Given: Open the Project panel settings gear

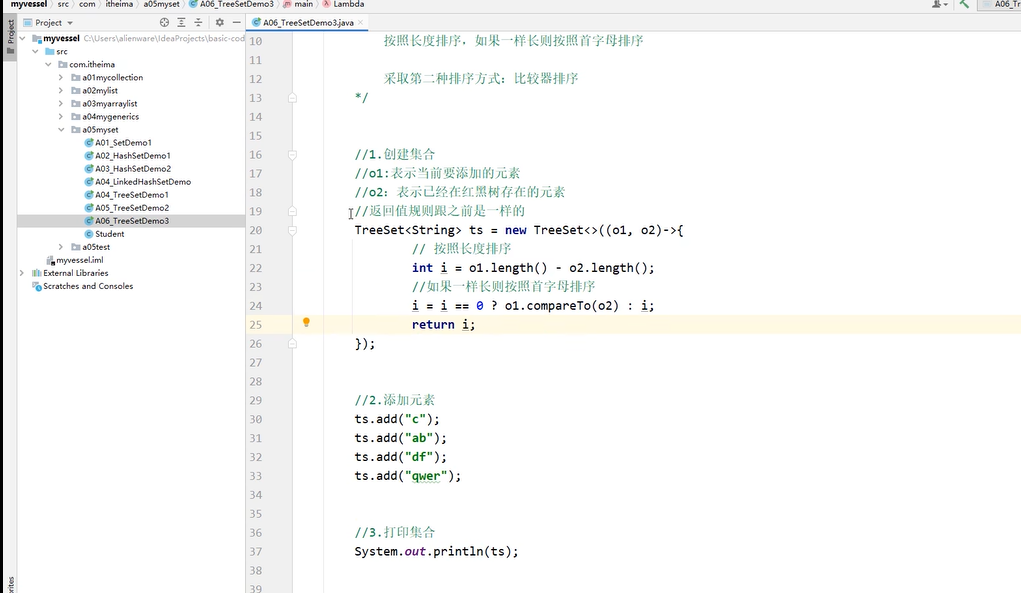Looking at the screenshot, I should pos(220,21).
